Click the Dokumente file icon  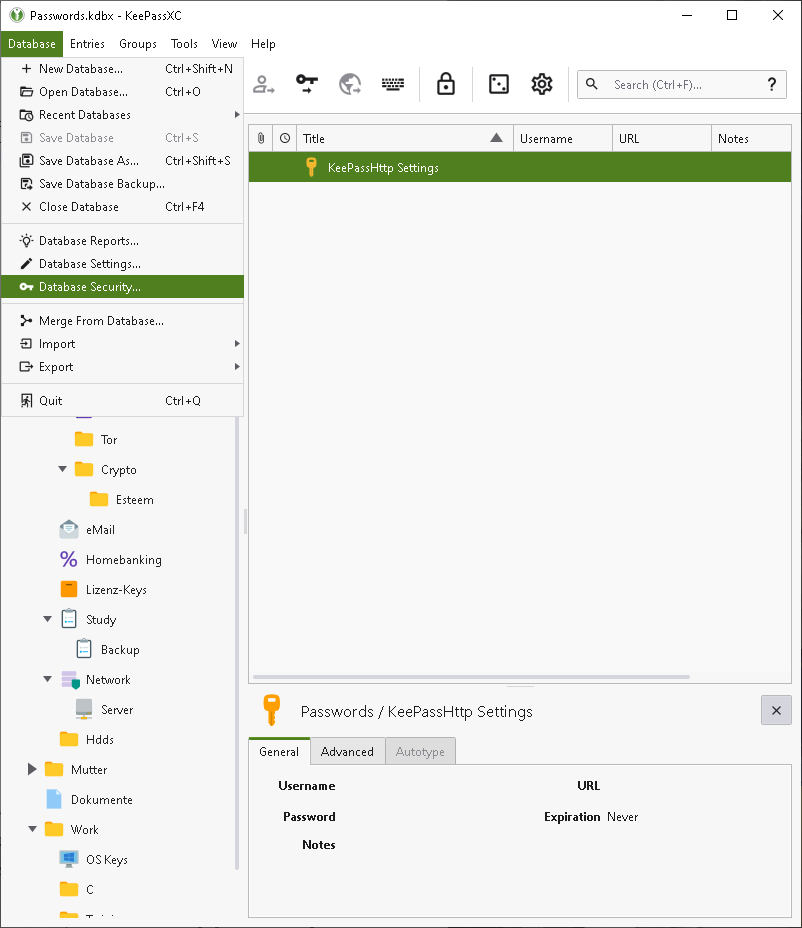click(54, 799)
